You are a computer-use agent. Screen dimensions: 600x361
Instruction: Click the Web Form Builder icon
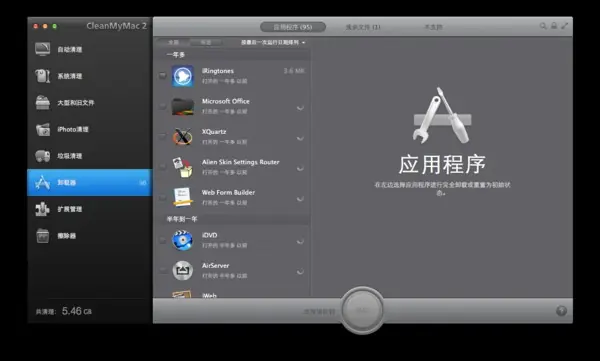183,197
